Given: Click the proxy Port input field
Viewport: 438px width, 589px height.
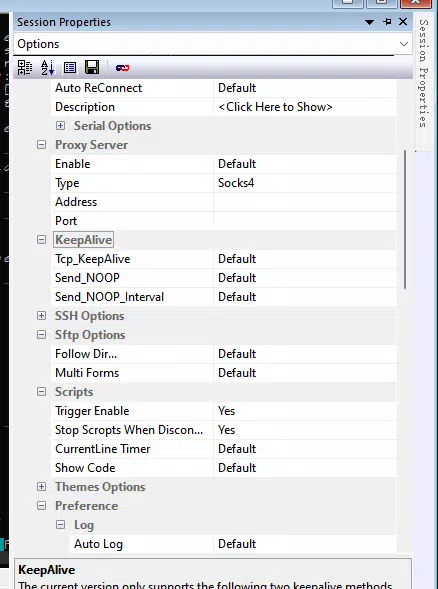Looking at the screenshot, I should 305,221.
